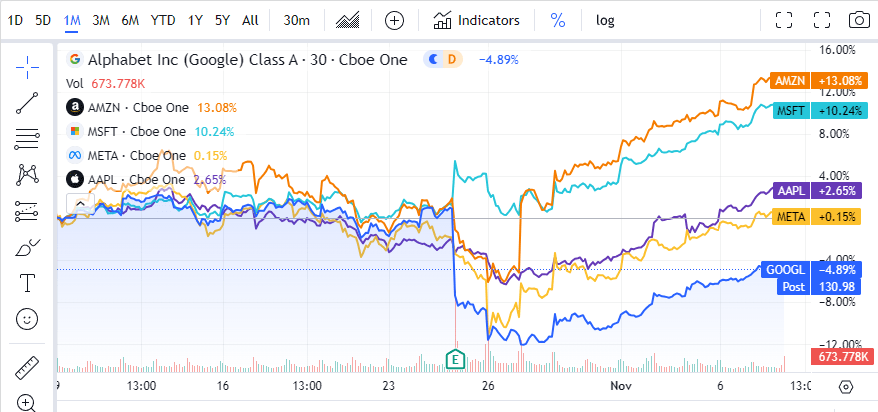The image size is (878, 412).
Task: Select the brush drawing tool
Action: 27,247
